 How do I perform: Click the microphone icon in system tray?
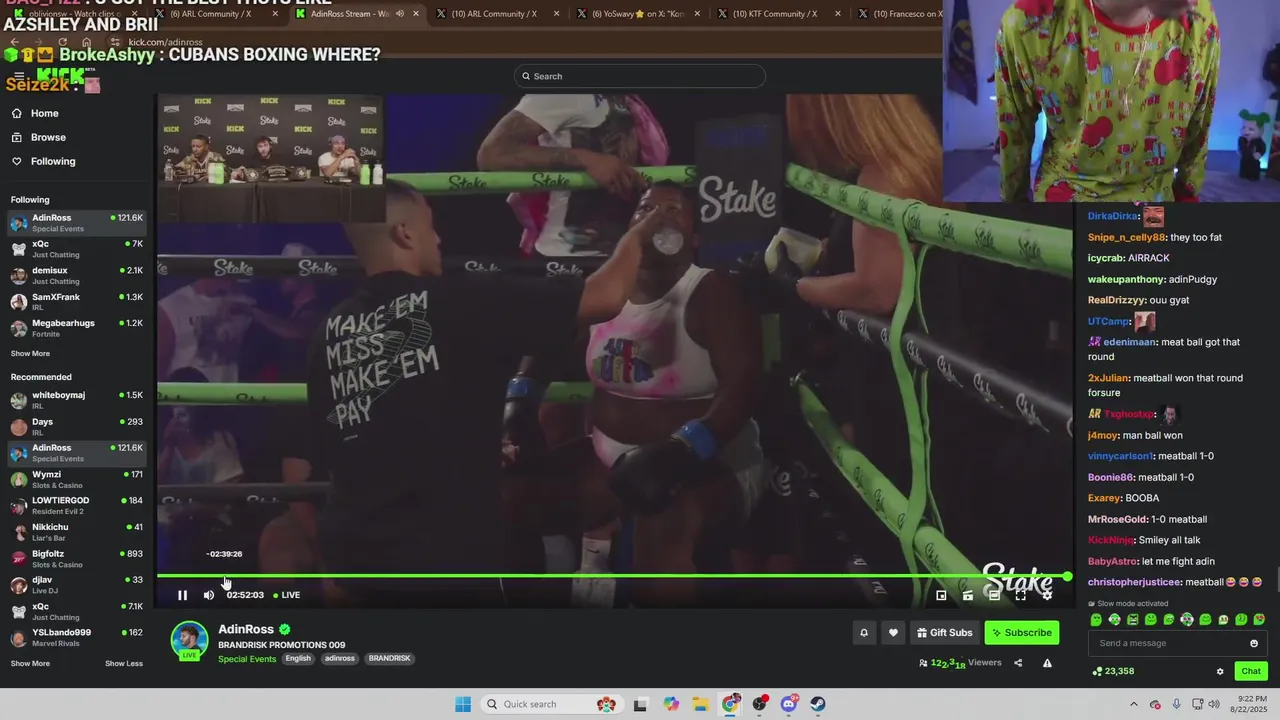pos(1177,704)
